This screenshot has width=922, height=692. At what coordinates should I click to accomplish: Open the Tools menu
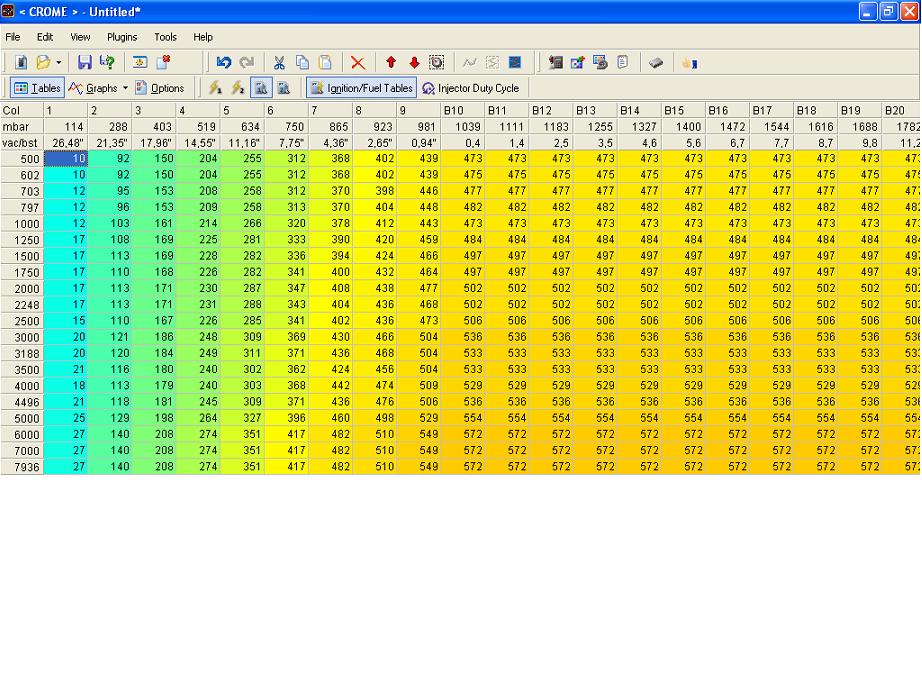pyautogui.click(x=165, y=37)
